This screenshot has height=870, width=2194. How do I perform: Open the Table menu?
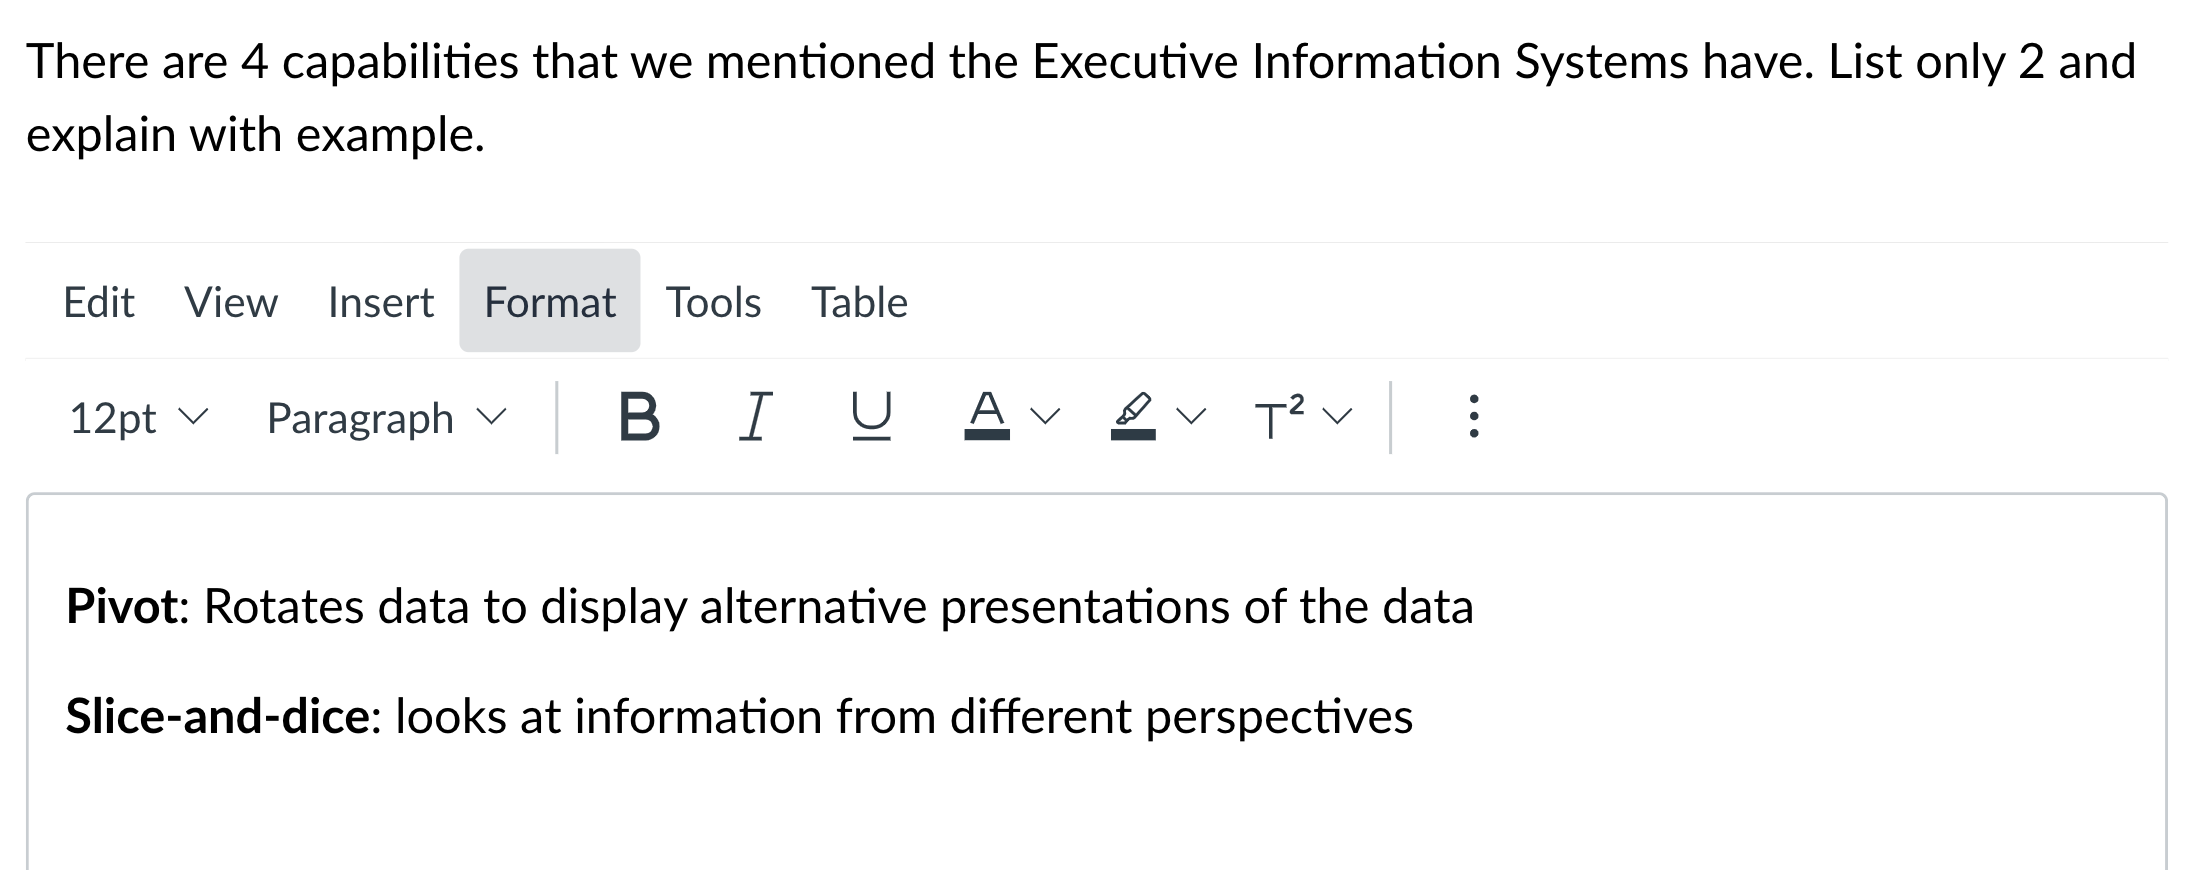point(860,302)
